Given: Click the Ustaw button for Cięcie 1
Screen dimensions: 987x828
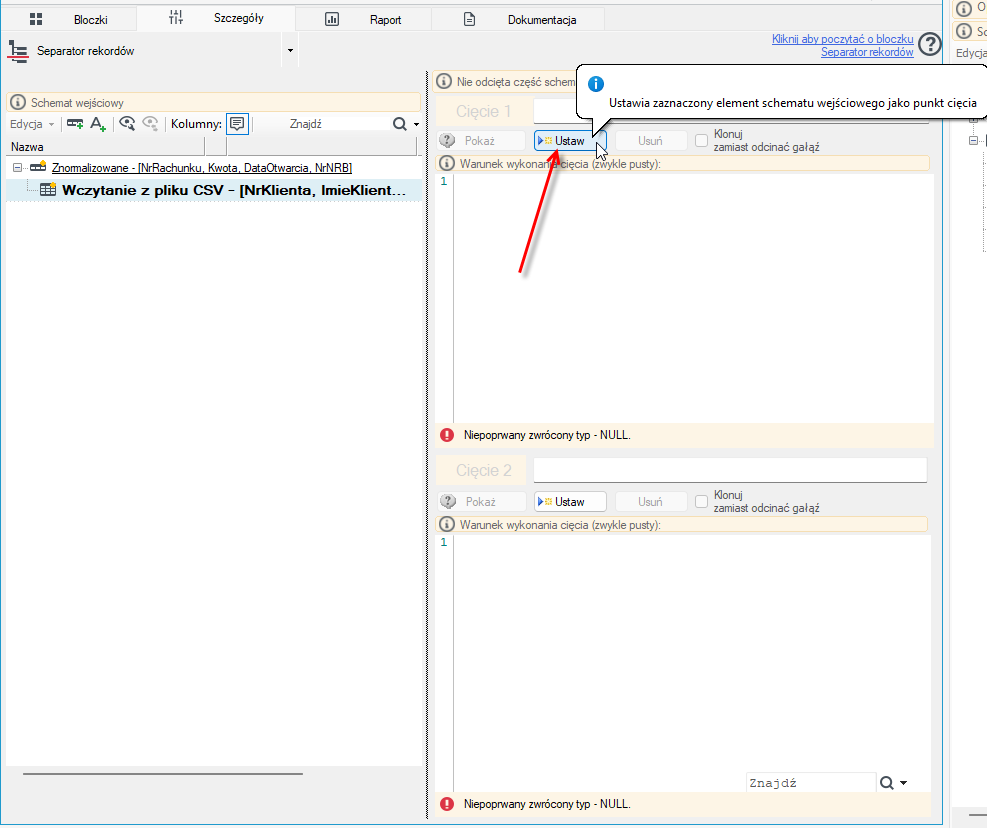Looking at the screenshot, I should click(x=570, y=141).
